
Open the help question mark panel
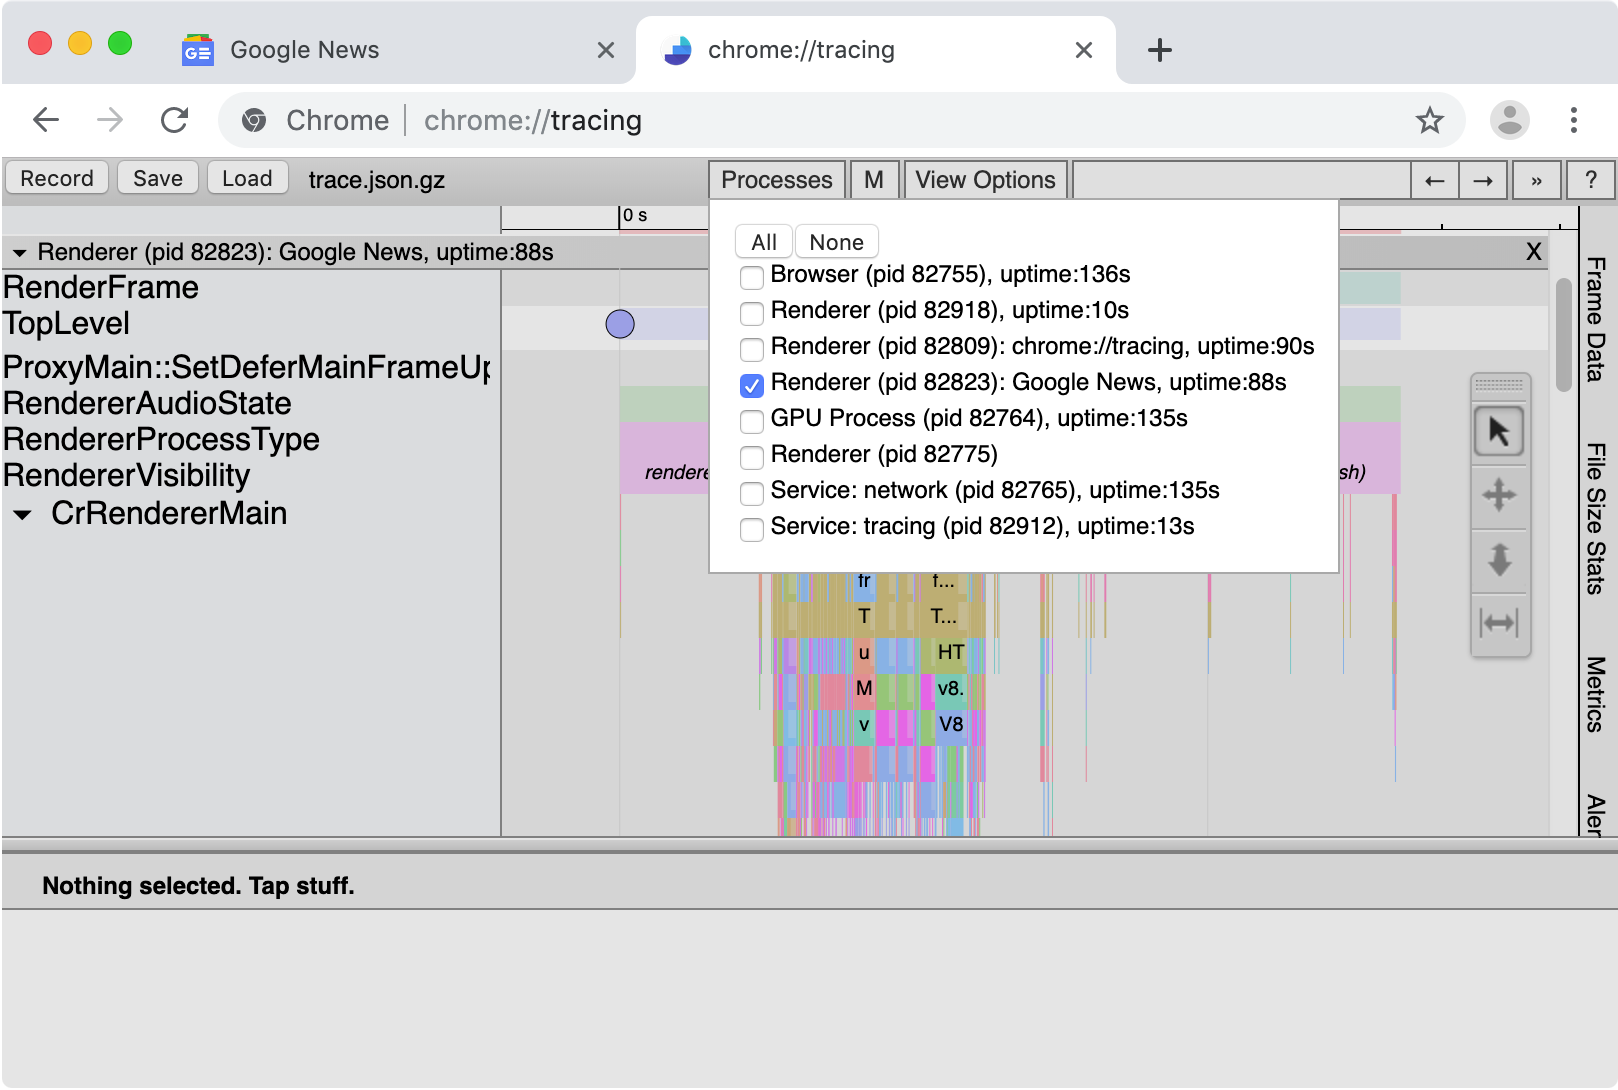point(1591,180)
